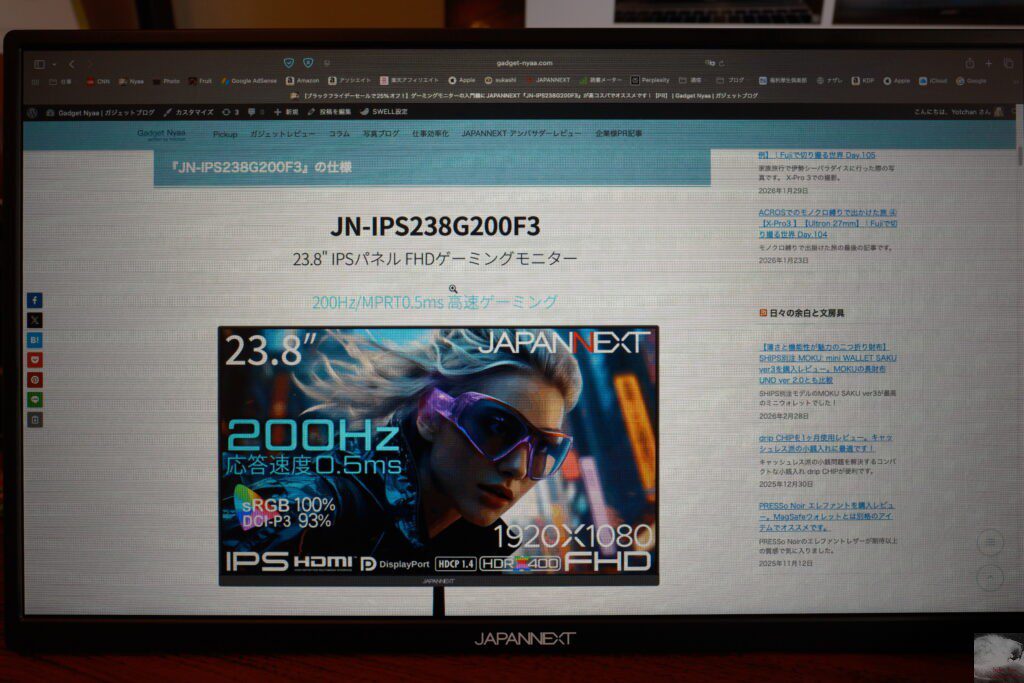The width and height of the screenshot is (1024, 683).
Task: Click the WordPress logo in the admin bar
Action: point(34,112)
